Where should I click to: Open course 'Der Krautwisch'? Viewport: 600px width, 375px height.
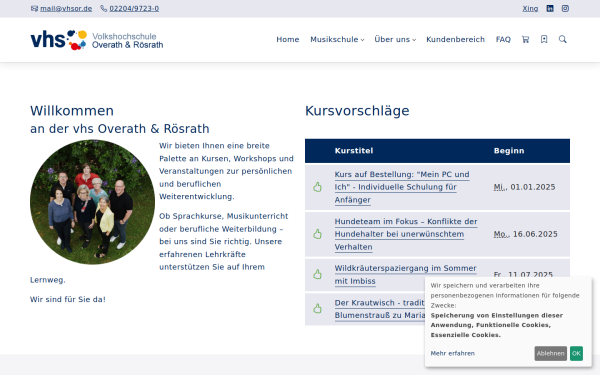coord(380,309)
